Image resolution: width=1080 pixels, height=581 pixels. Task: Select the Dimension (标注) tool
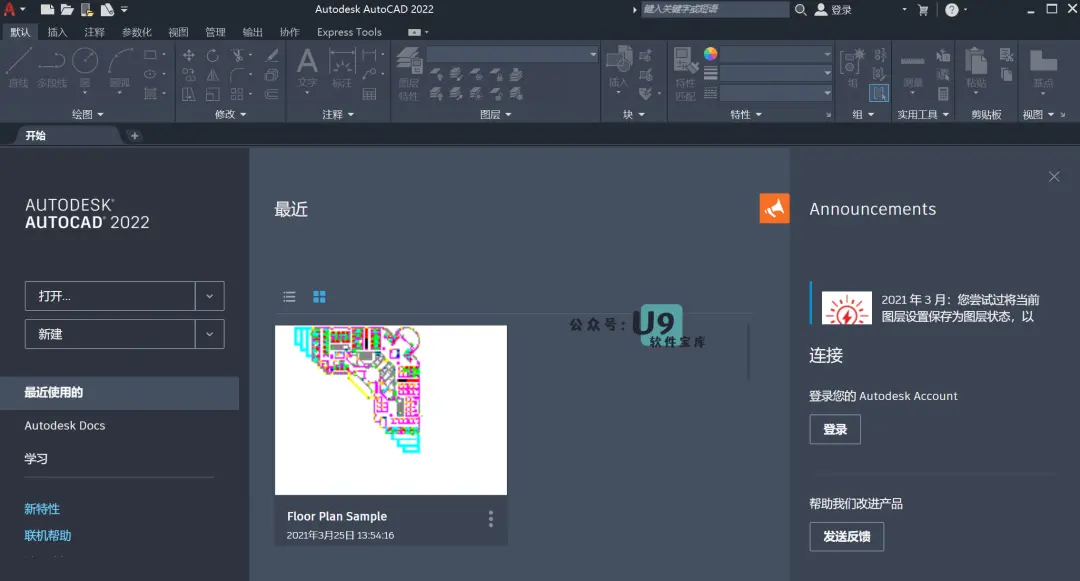click(342, 68)
